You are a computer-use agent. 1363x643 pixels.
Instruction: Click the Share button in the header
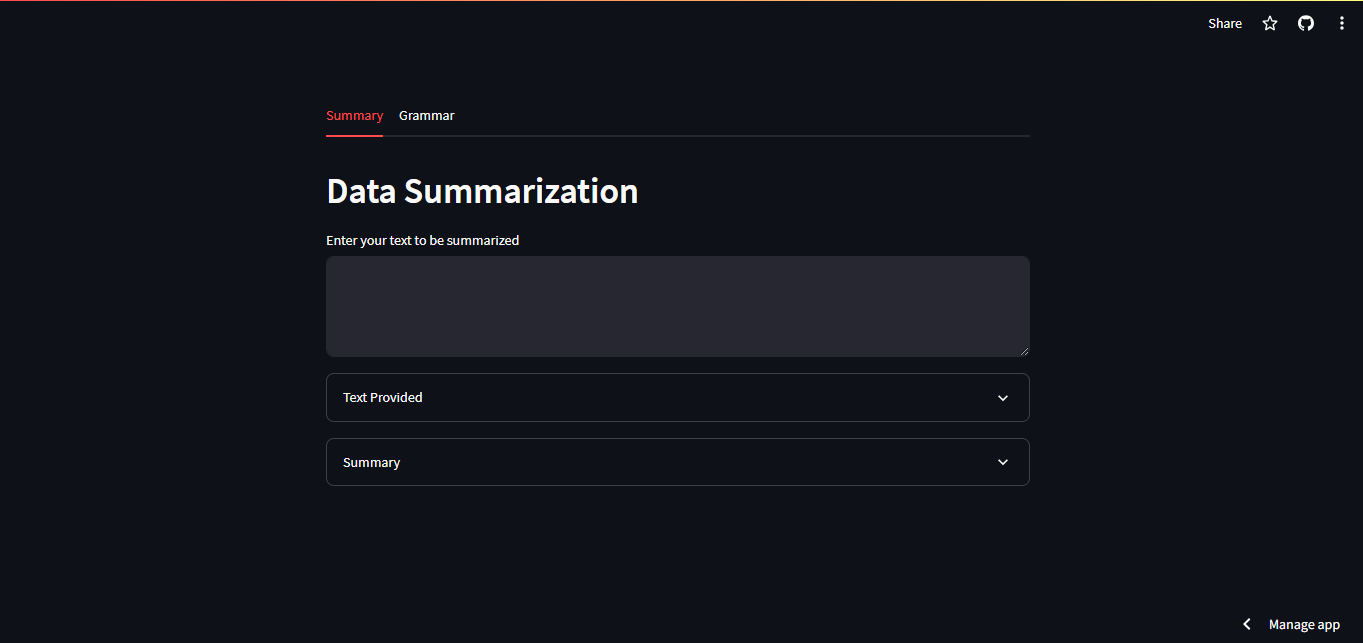tap(1224, 23)
